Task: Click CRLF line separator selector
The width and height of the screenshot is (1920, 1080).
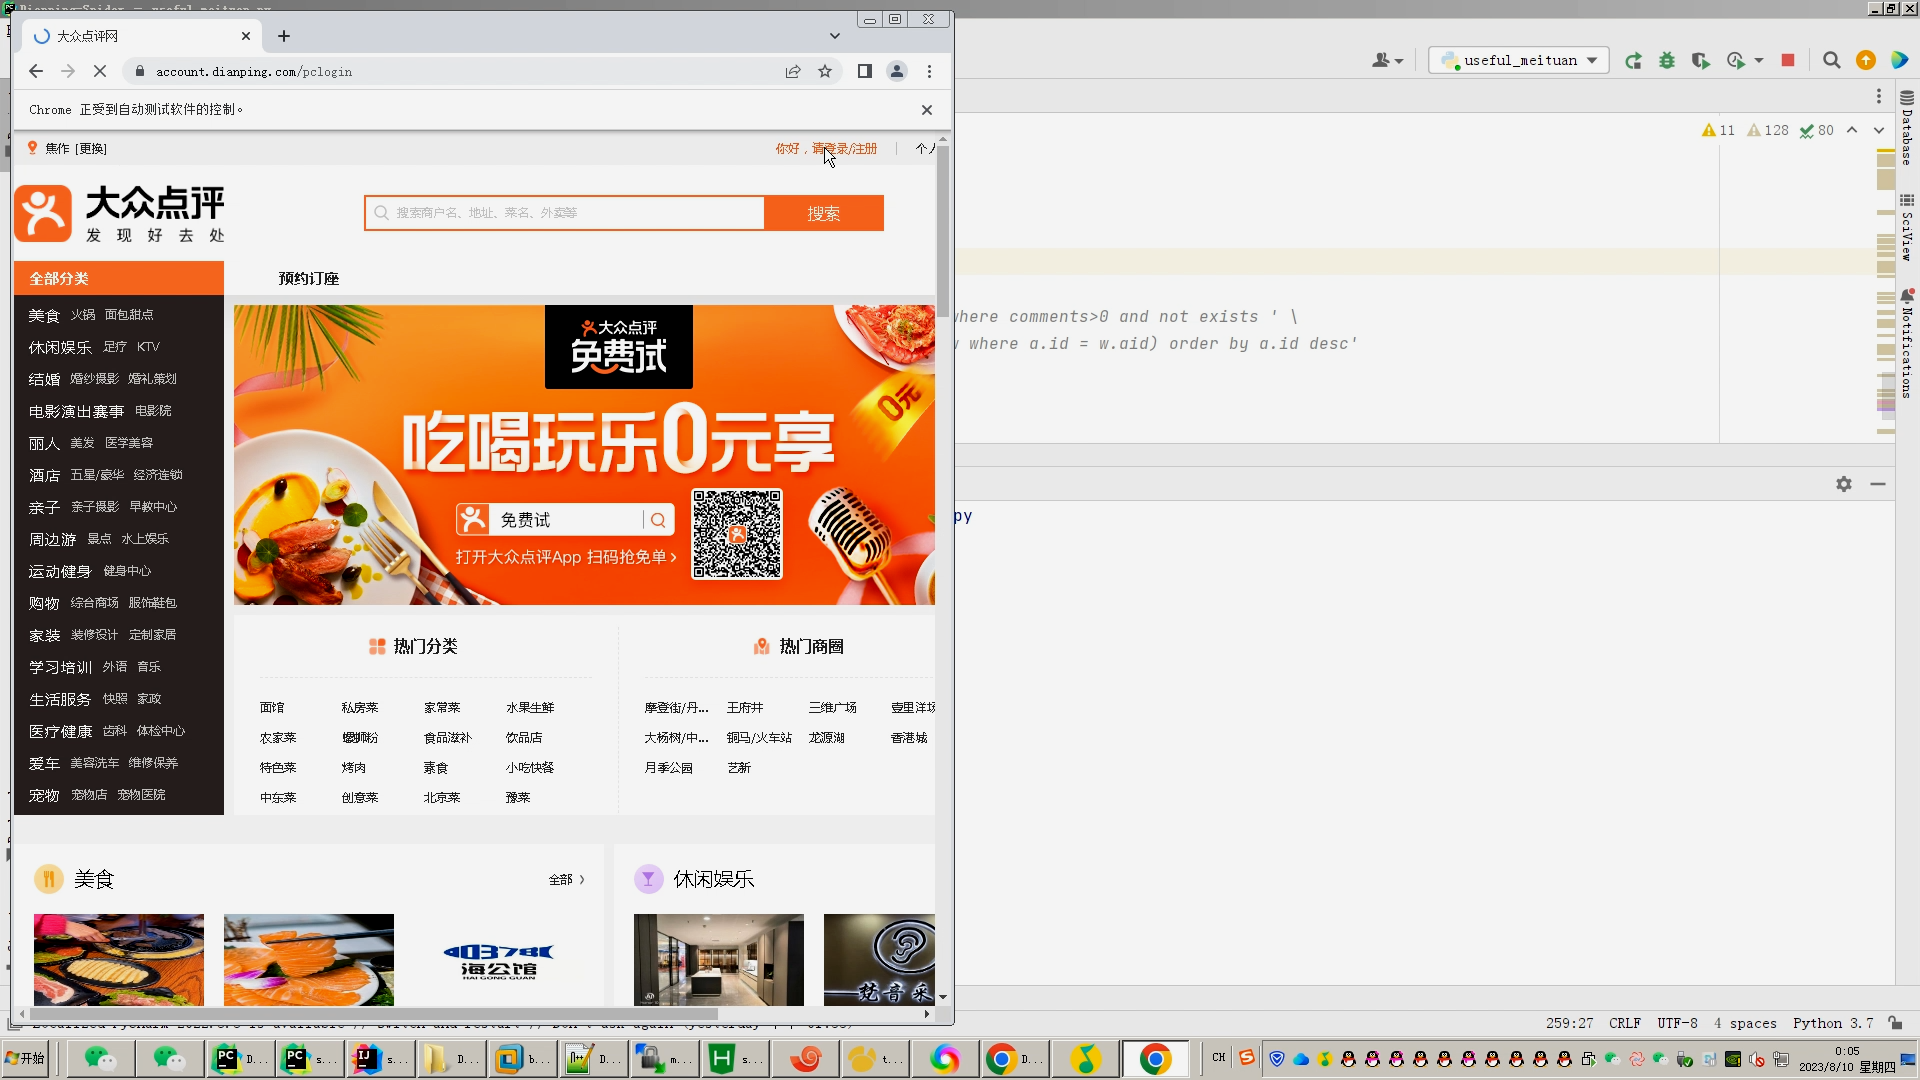Action: [x=1625, y=1023]
